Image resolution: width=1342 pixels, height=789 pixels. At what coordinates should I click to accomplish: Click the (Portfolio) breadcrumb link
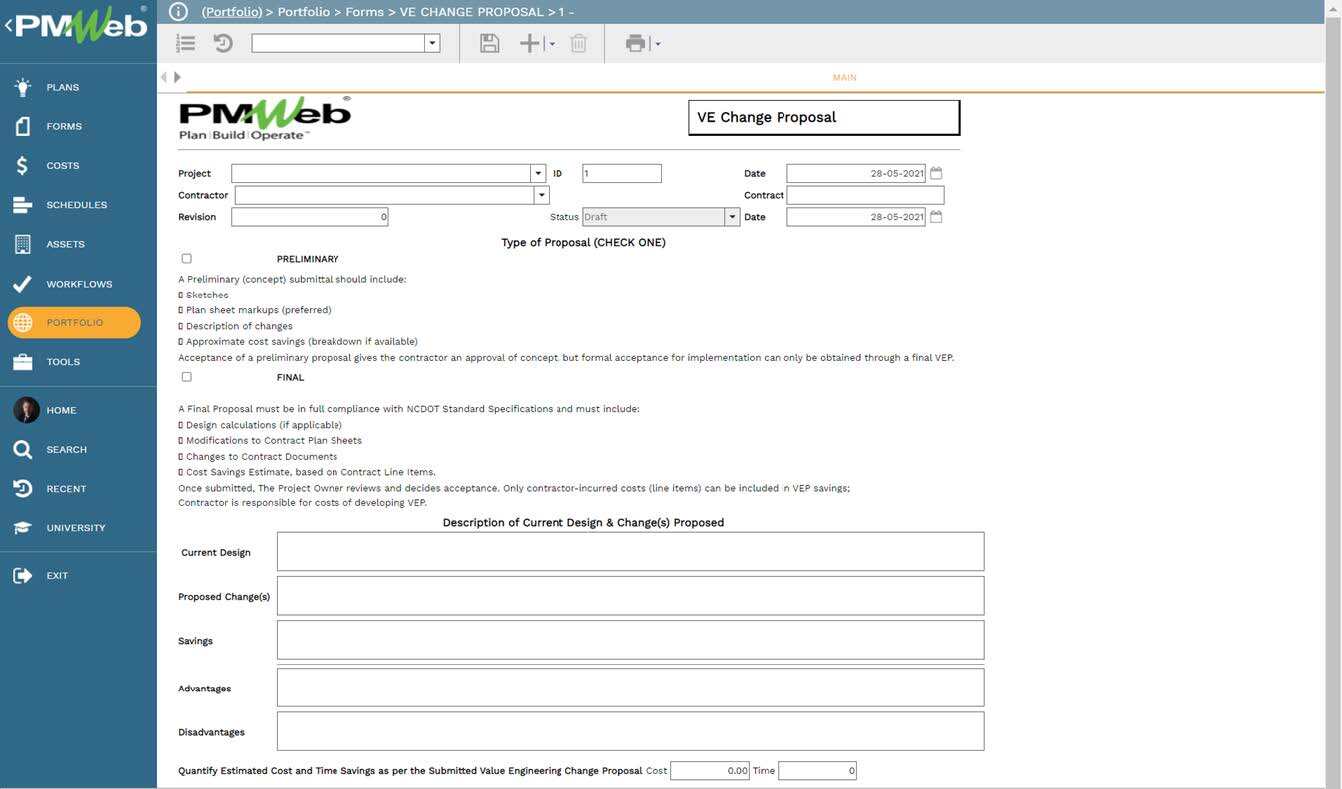tap(232, 12)
